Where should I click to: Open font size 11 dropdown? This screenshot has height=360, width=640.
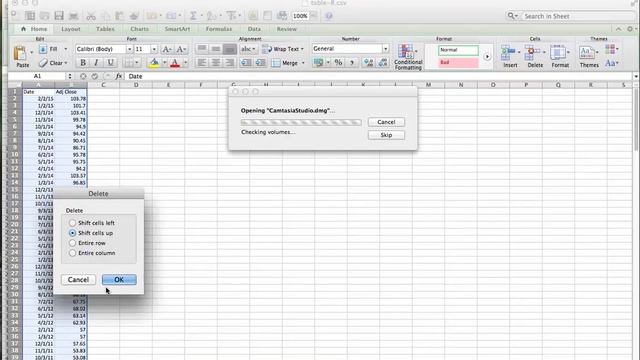coord(154,49)
